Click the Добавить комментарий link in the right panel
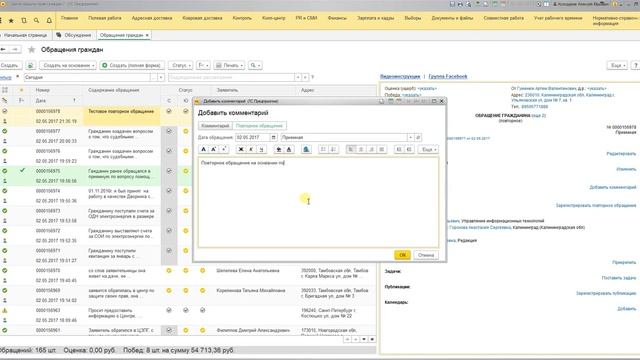This screenshot has height=360, width=640. (613, 187)
